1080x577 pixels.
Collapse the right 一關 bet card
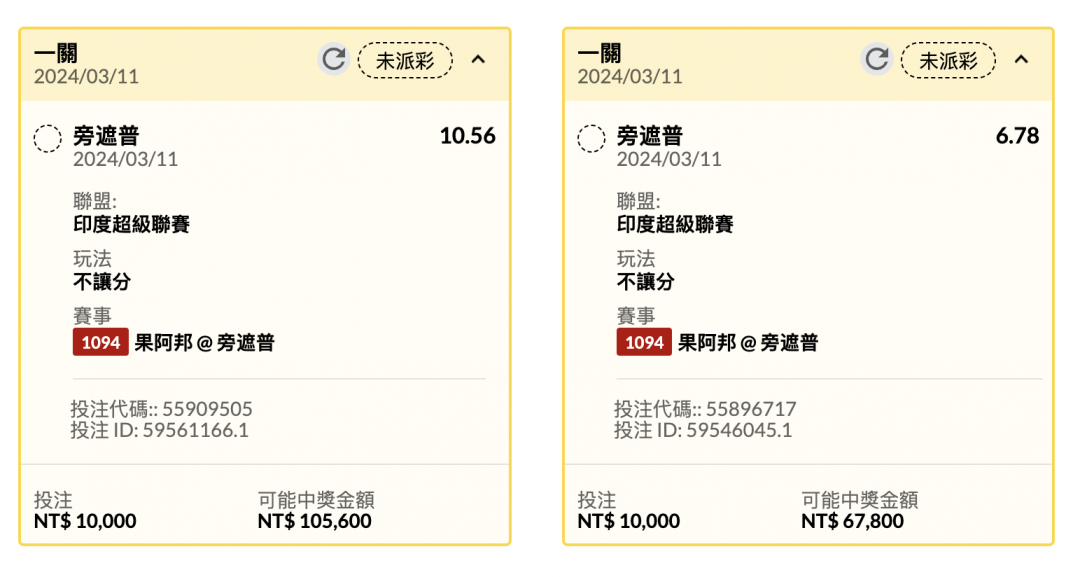pyautogui.click(x=1021, y=60)
